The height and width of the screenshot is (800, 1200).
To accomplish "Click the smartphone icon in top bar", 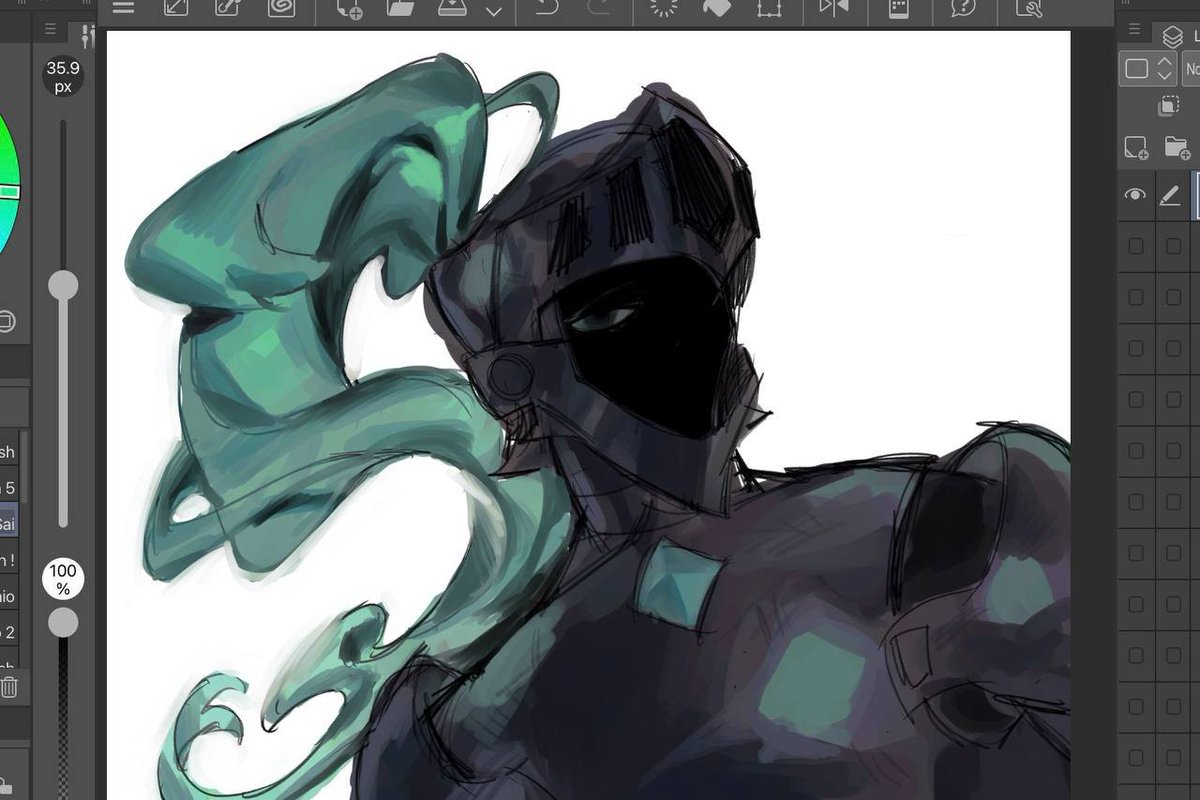I will pos(898,8).
